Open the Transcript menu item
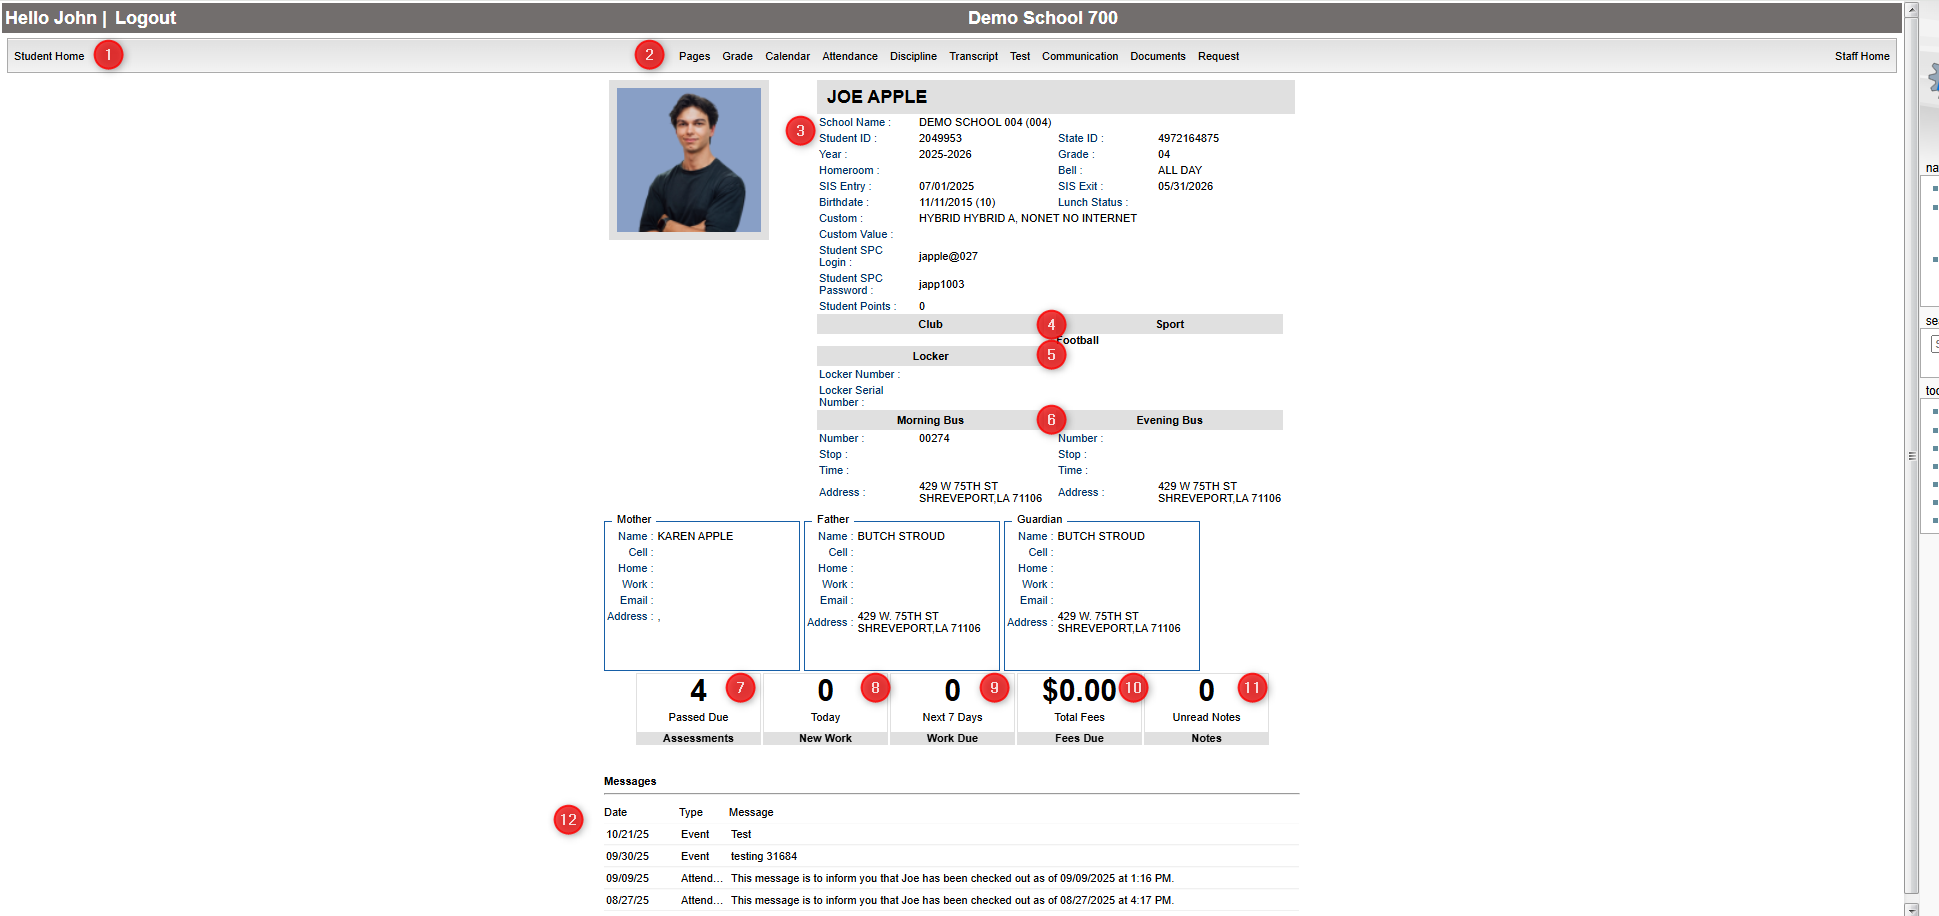Screen dimensions: 1939x916 (973, 56)
